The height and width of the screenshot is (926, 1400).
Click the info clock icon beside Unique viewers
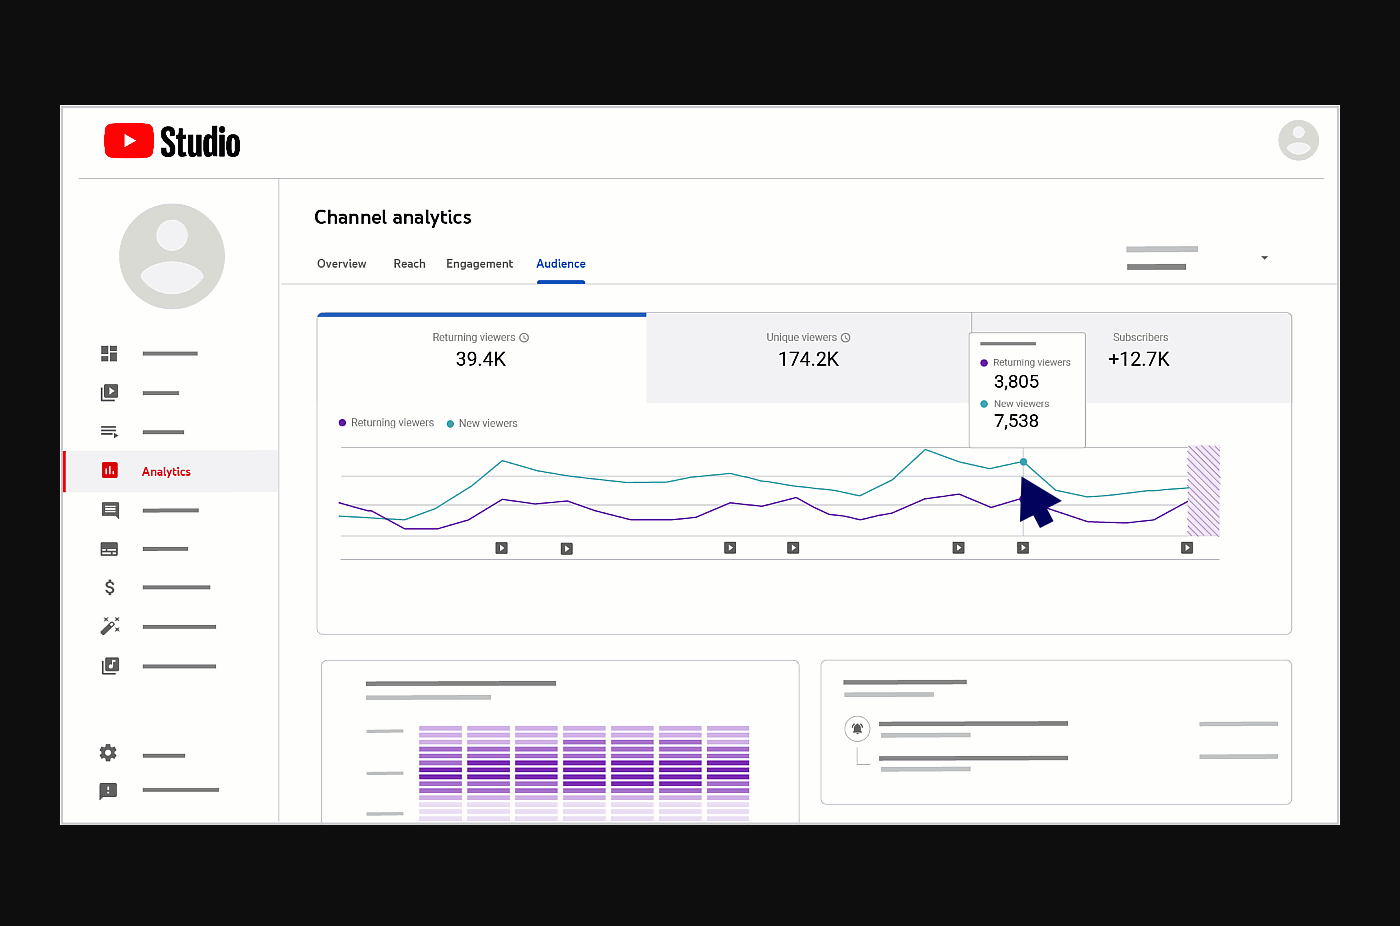(x=845, y=338)
